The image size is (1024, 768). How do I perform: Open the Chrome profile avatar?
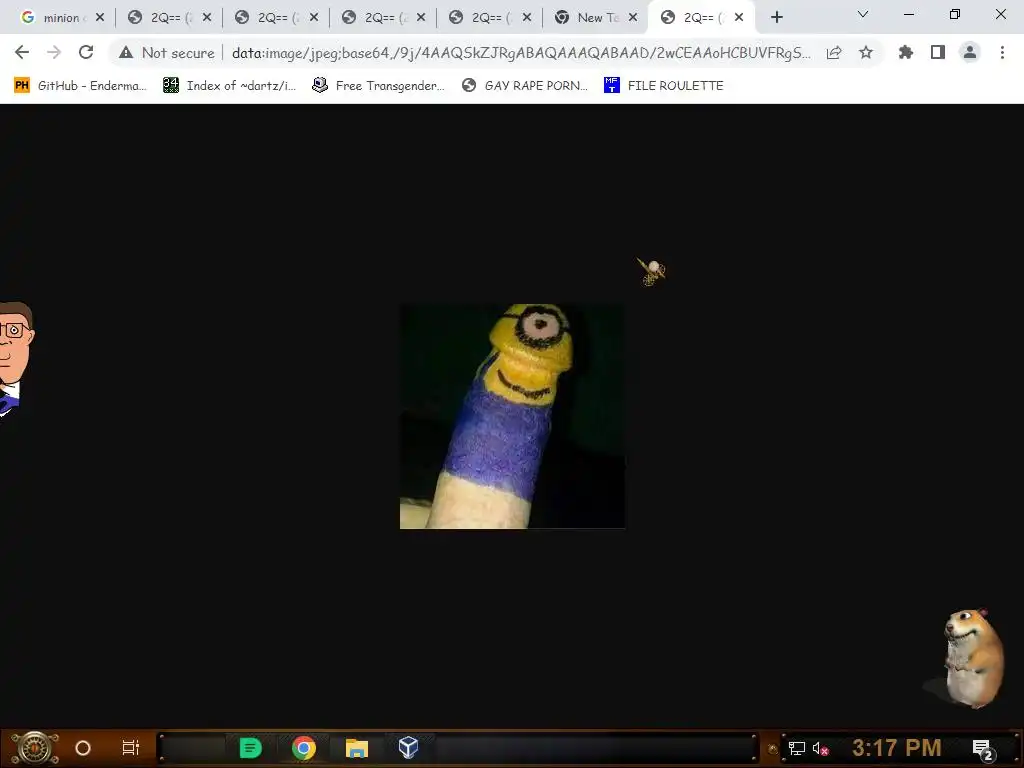[x=970, y=52]
